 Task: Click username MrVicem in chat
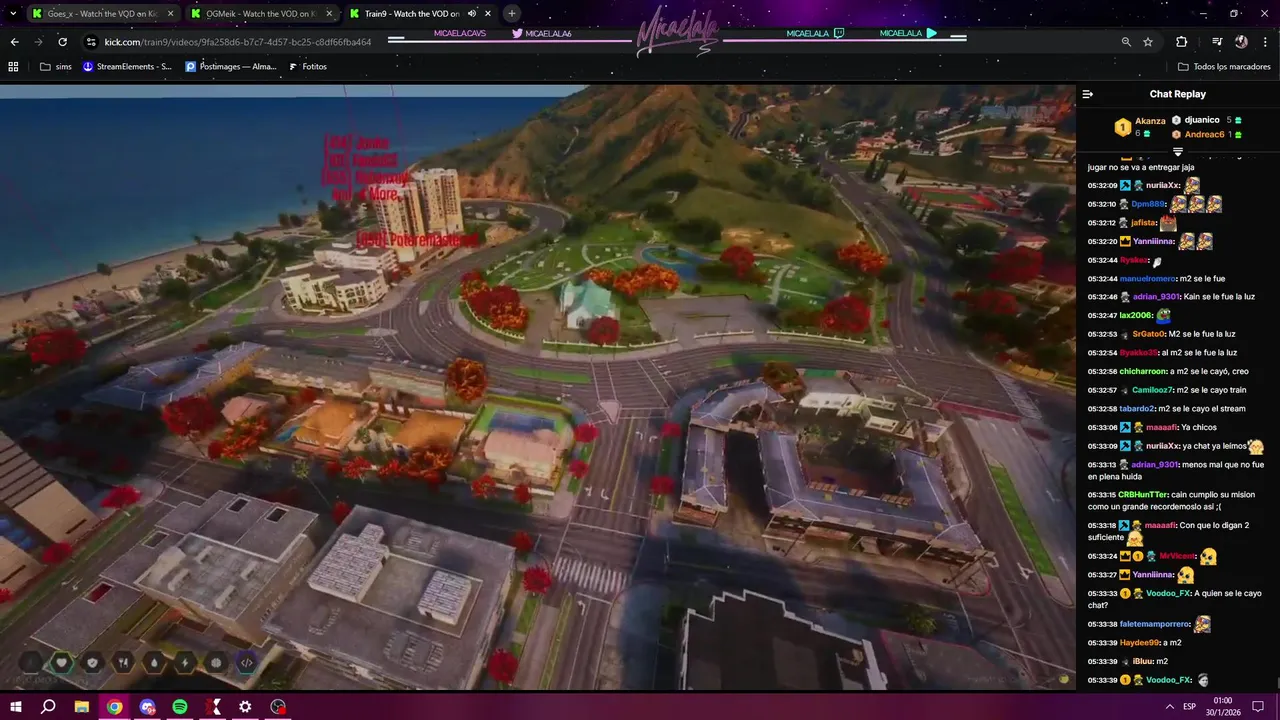(1177, 557)
